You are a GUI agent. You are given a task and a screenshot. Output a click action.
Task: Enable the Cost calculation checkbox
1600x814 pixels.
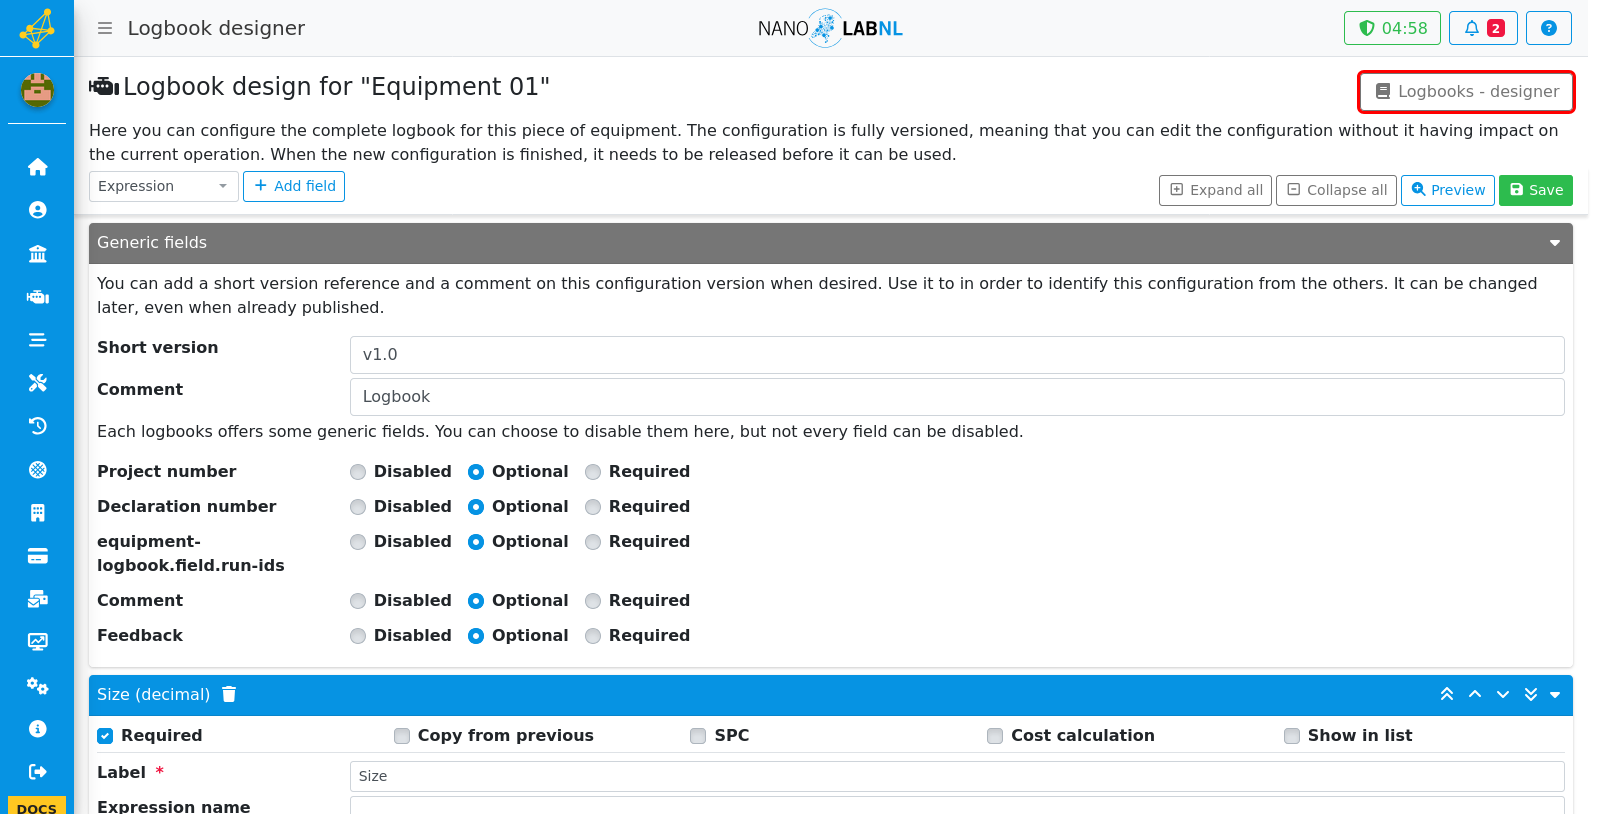click(995, 736)
